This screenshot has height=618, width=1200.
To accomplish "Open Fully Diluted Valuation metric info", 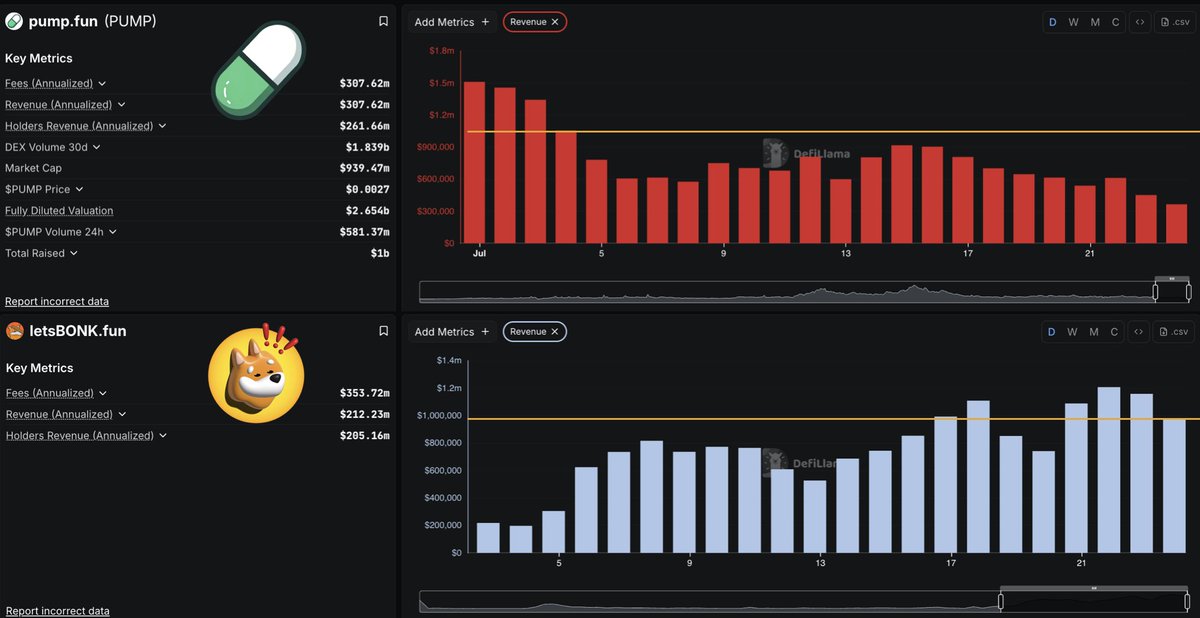I will coord(59,211).
